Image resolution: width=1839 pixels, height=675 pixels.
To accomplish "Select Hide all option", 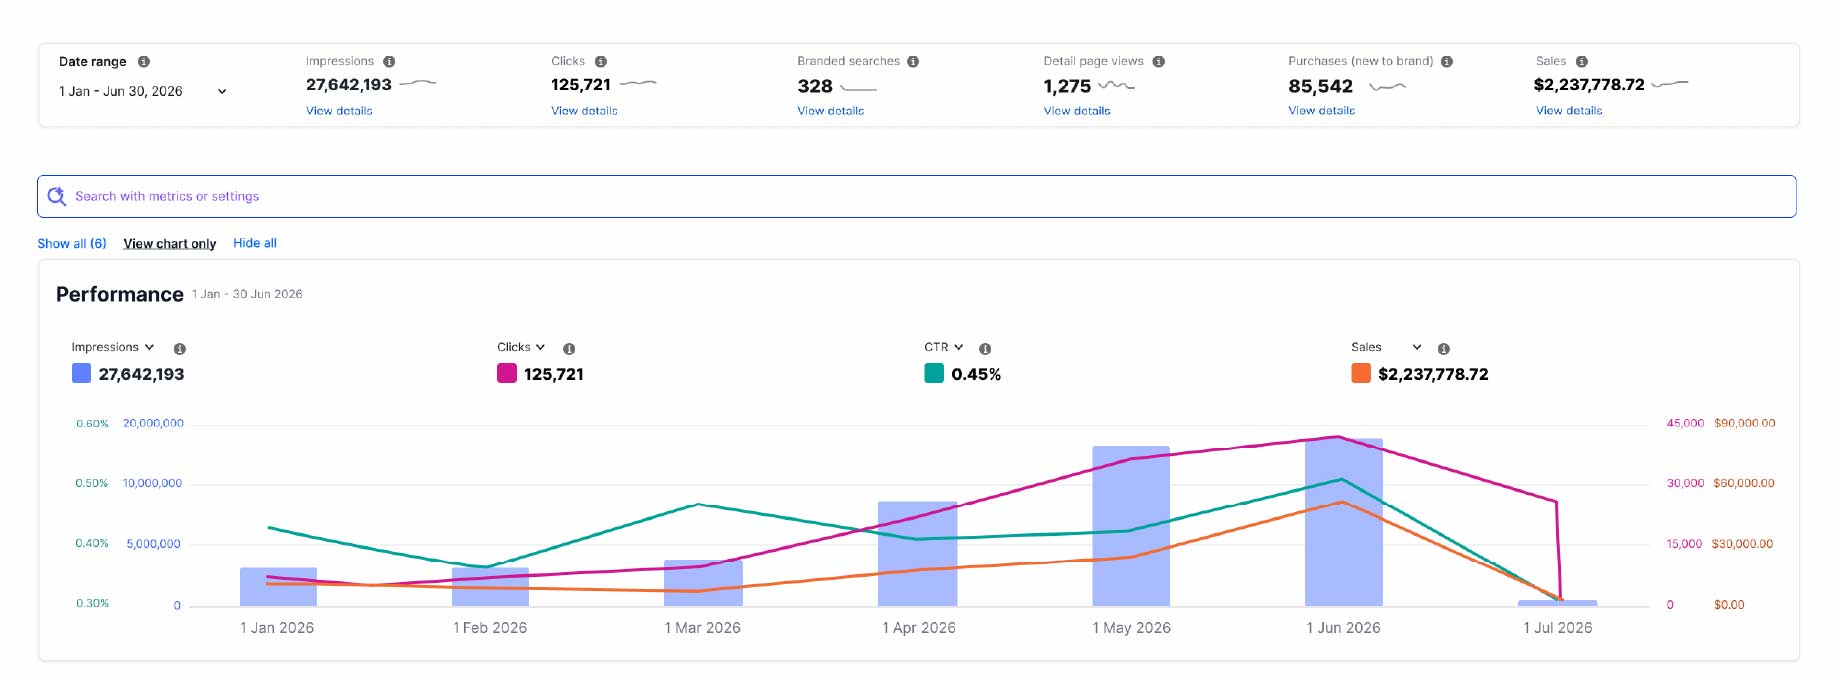I will 255,243.
